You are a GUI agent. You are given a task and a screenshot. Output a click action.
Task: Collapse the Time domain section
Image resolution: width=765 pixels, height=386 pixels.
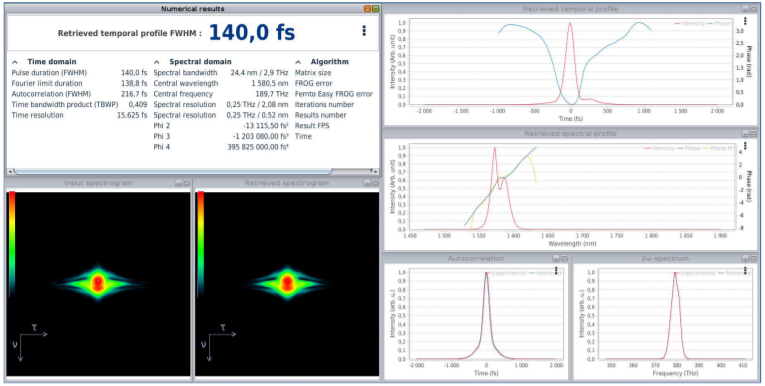[15, 62]
